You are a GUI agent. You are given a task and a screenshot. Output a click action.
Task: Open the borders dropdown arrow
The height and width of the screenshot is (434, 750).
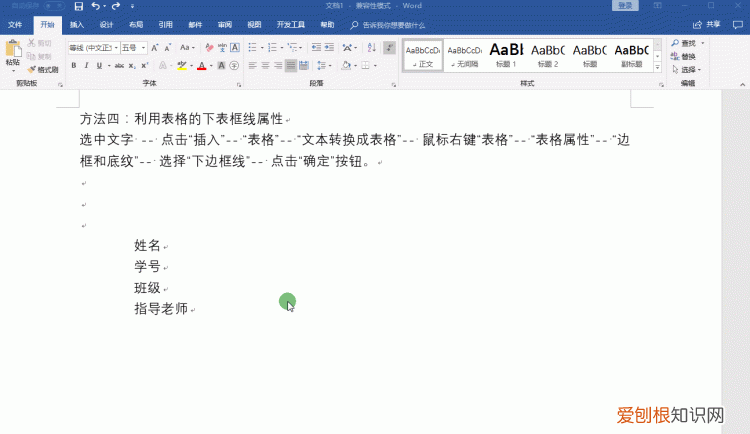point(375,66)
